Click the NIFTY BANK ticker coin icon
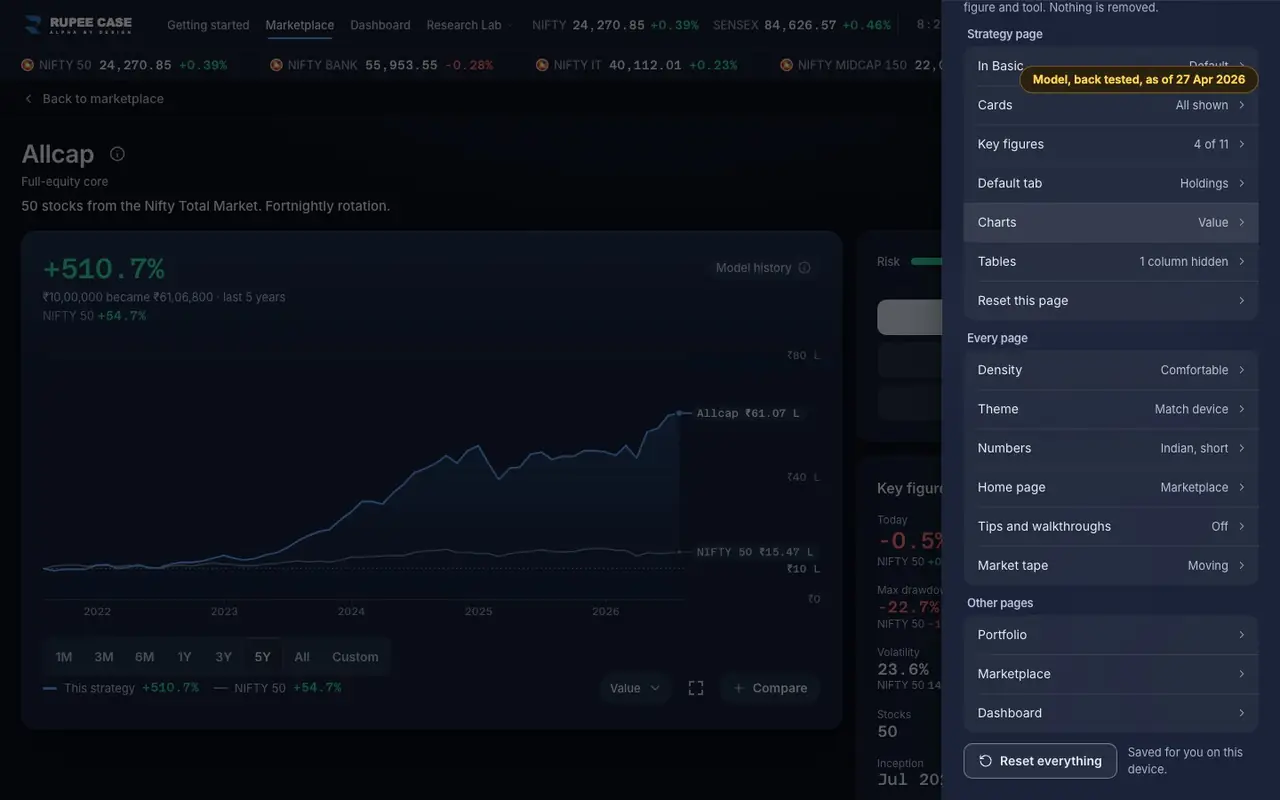Image resolution: width=1280 pixels, height=800 pixels. [x=276, y=65]
